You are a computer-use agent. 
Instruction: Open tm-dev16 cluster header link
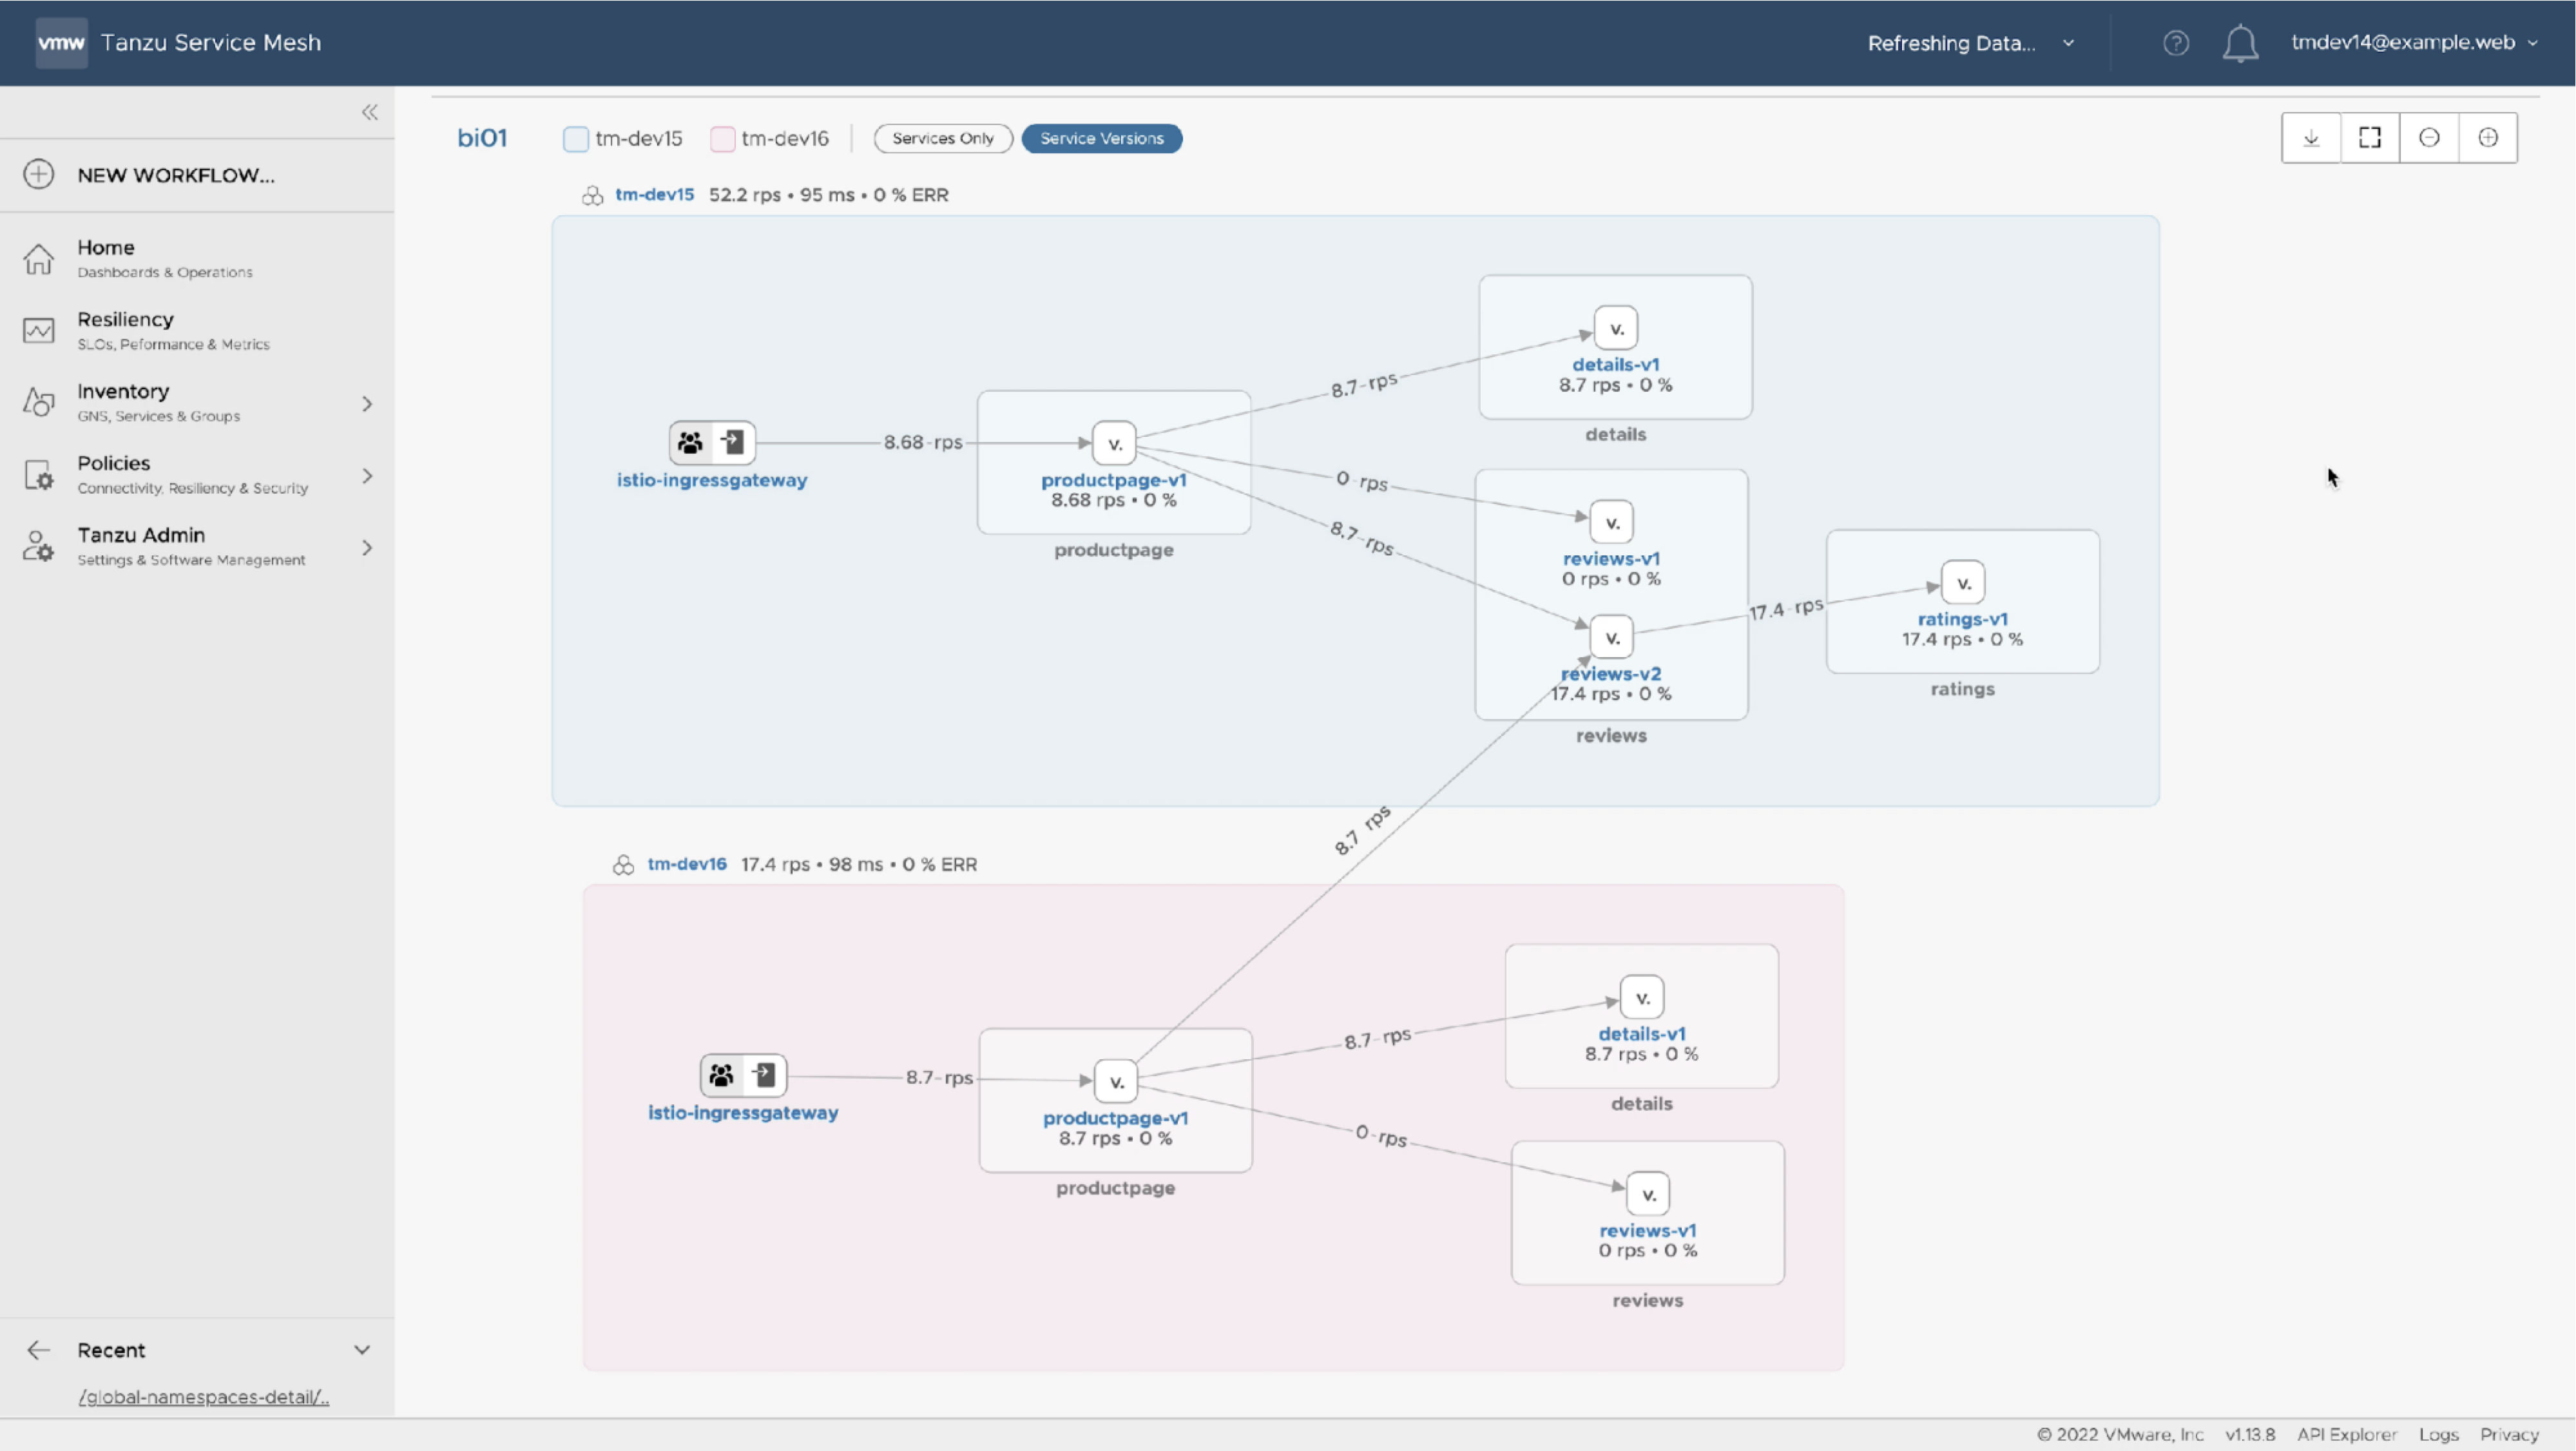tap(687, 864)
